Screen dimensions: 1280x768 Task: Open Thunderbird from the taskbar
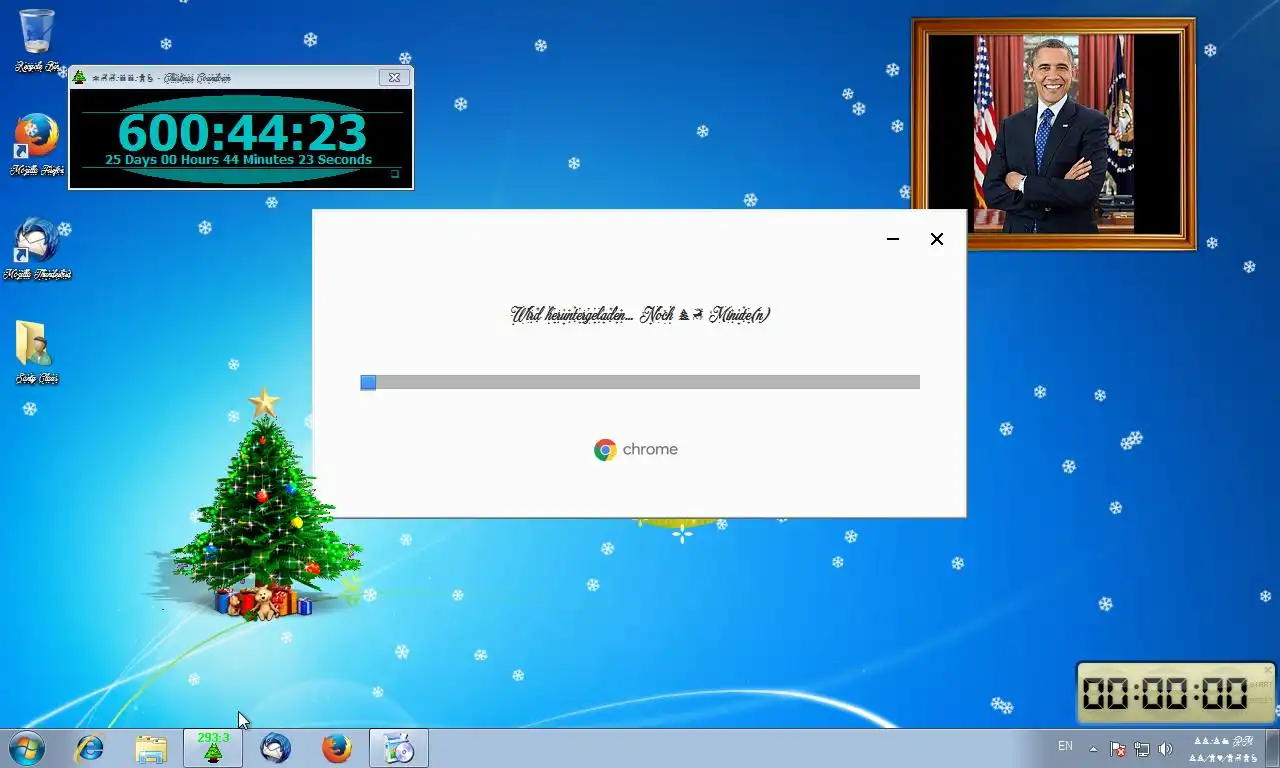coord(275,748)
